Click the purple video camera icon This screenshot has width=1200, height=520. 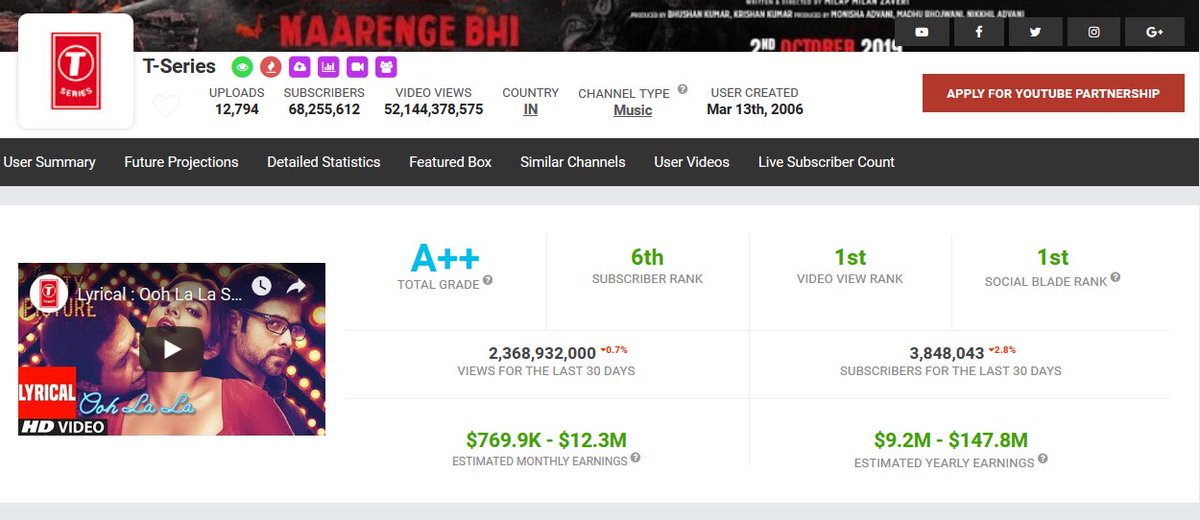[x=357, y=67]
